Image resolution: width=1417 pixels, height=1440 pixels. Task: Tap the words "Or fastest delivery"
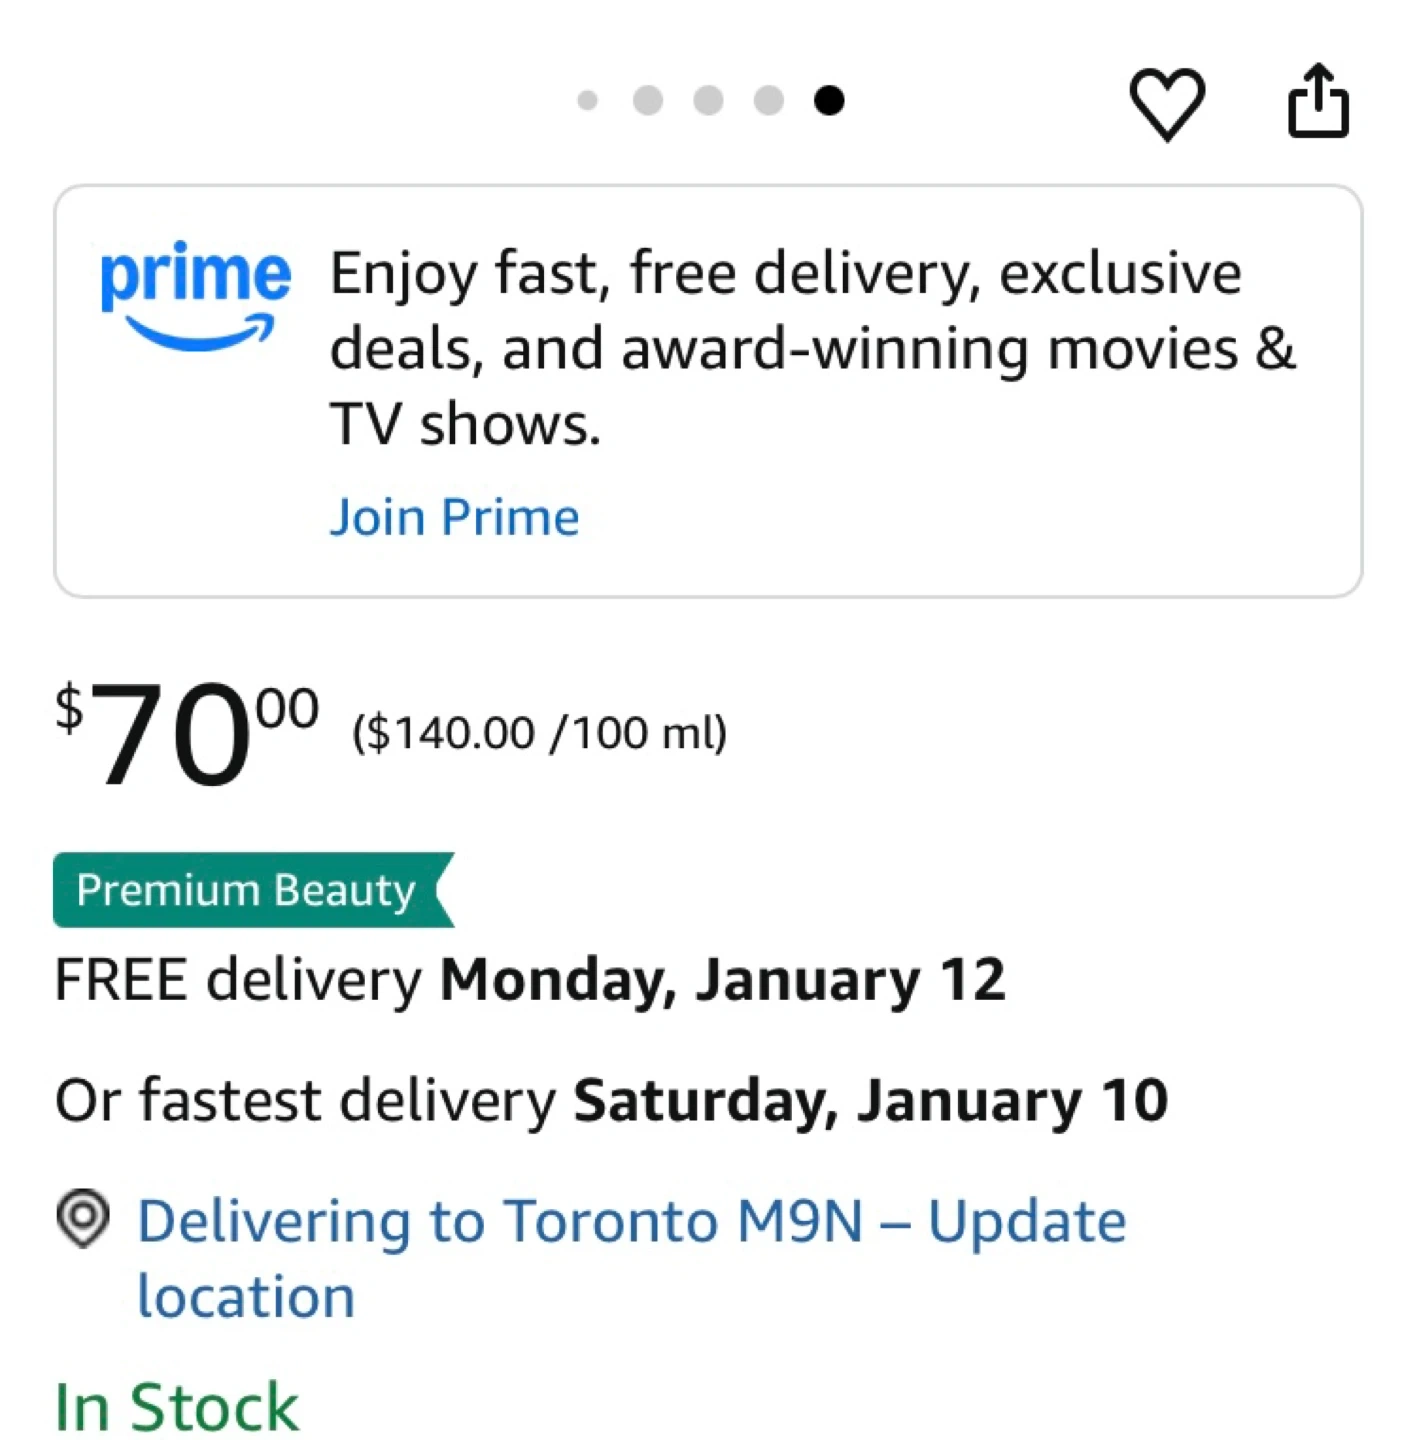click(305, 1100)
